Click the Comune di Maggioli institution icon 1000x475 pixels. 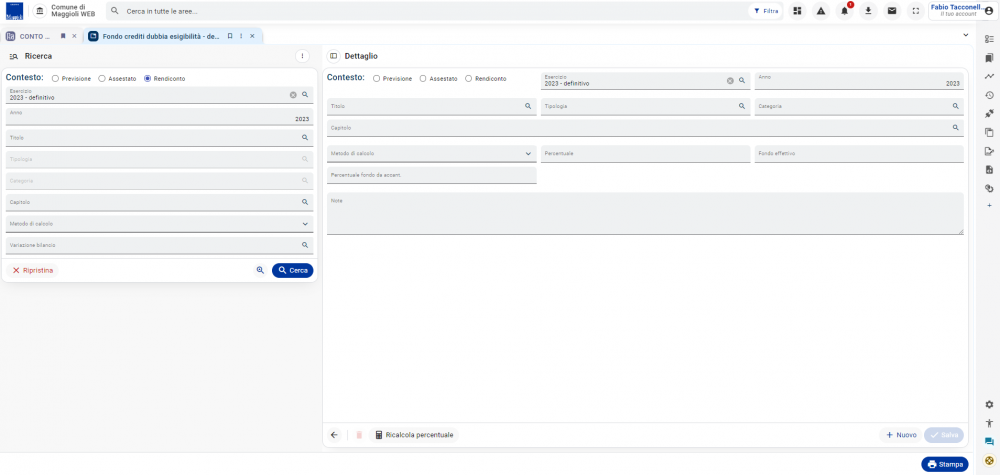(x=40, y=11)
